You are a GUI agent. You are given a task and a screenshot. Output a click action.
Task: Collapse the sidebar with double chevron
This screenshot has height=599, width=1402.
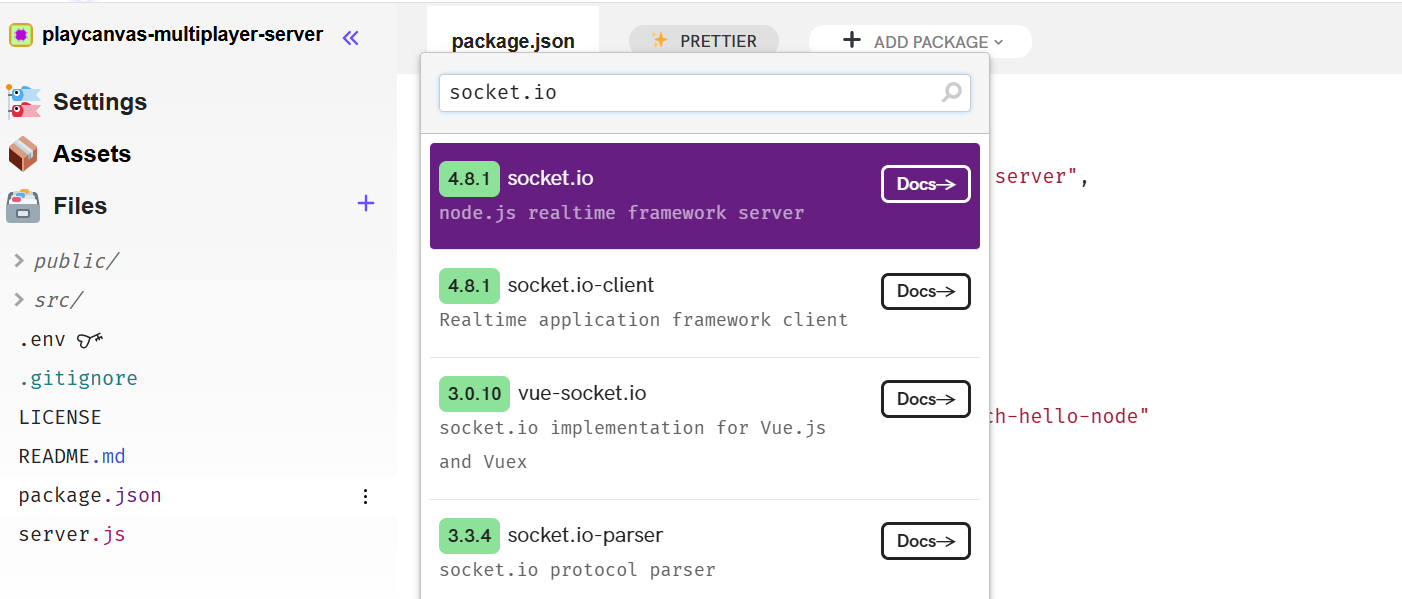pyautogui.click(x=350, y=38)
